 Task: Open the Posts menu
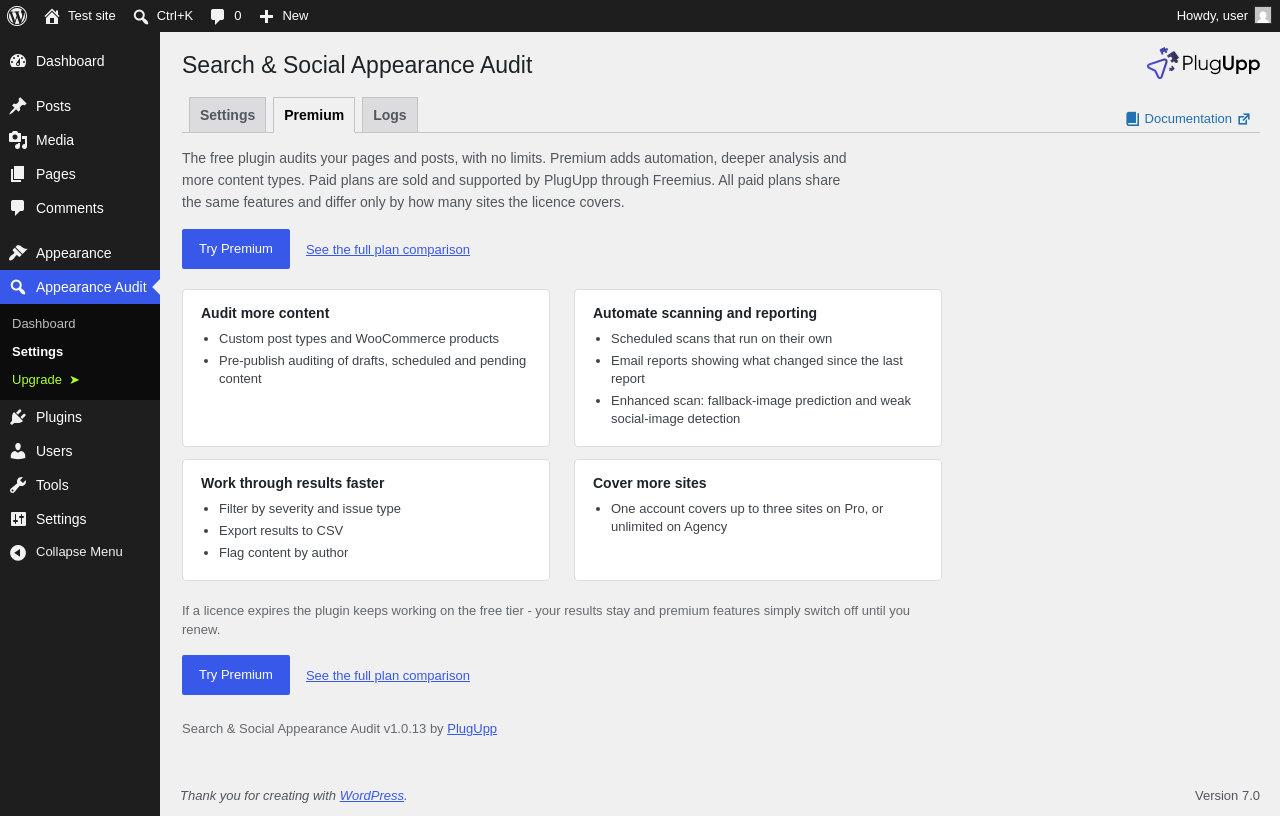80,106
